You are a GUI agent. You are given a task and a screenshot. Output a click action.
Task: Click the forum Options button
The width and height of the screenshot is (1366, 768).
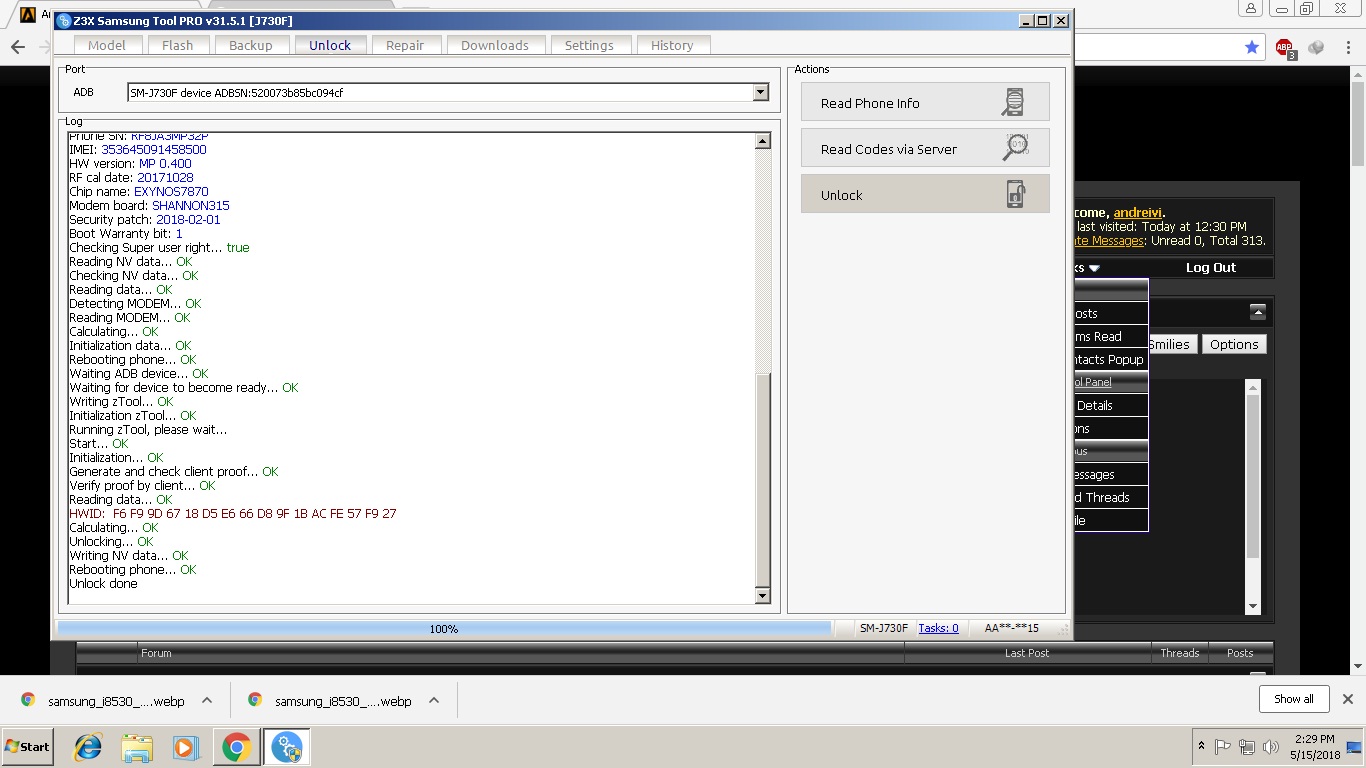1234,344
